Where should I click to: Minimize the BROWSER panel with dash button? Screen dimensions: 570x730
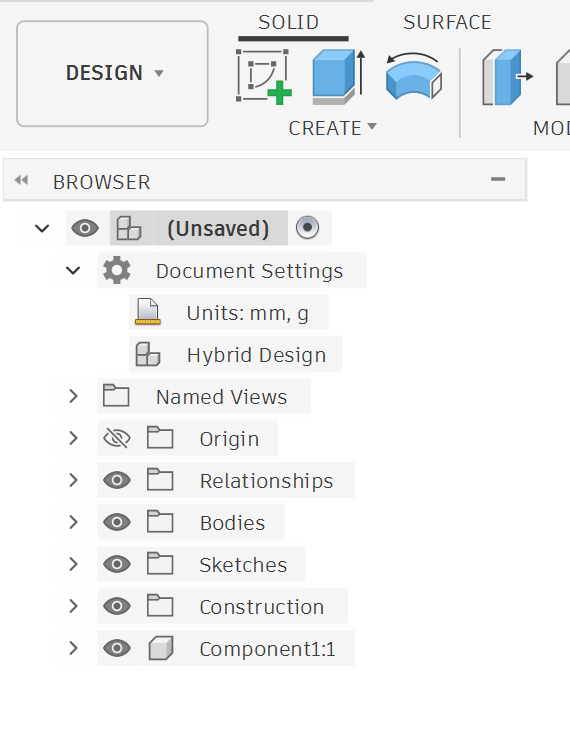pos(498,179)
